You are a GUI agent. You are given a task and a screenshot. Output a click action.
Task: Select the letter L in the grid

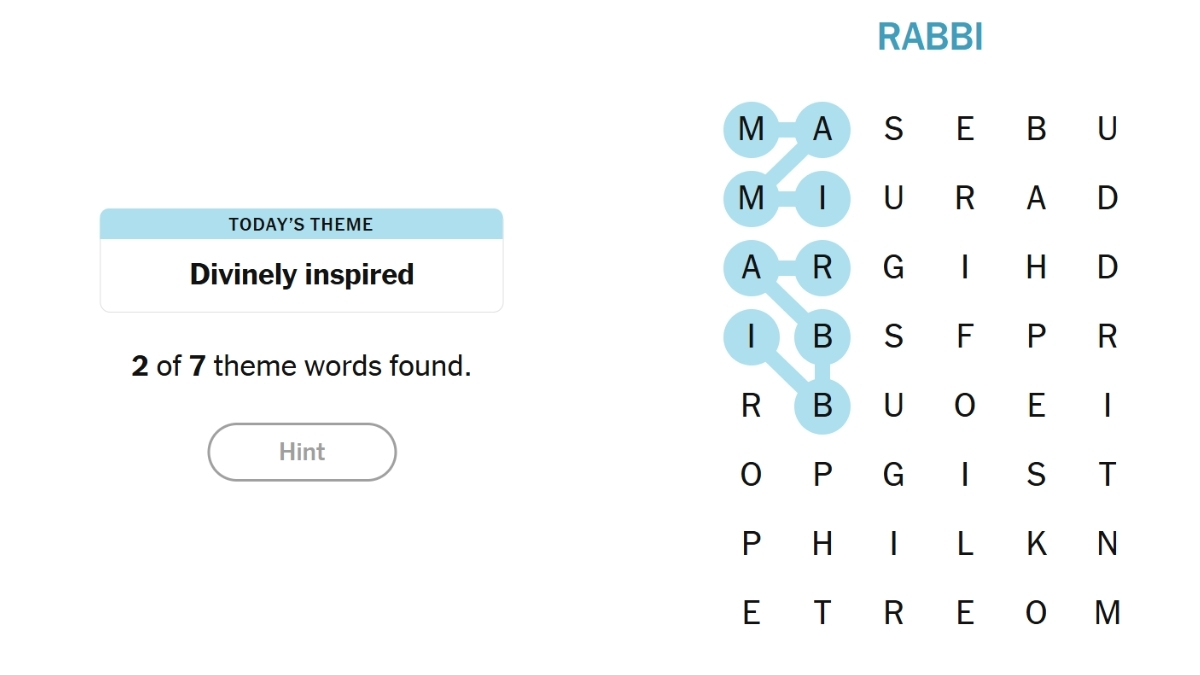tap(964, 543)
